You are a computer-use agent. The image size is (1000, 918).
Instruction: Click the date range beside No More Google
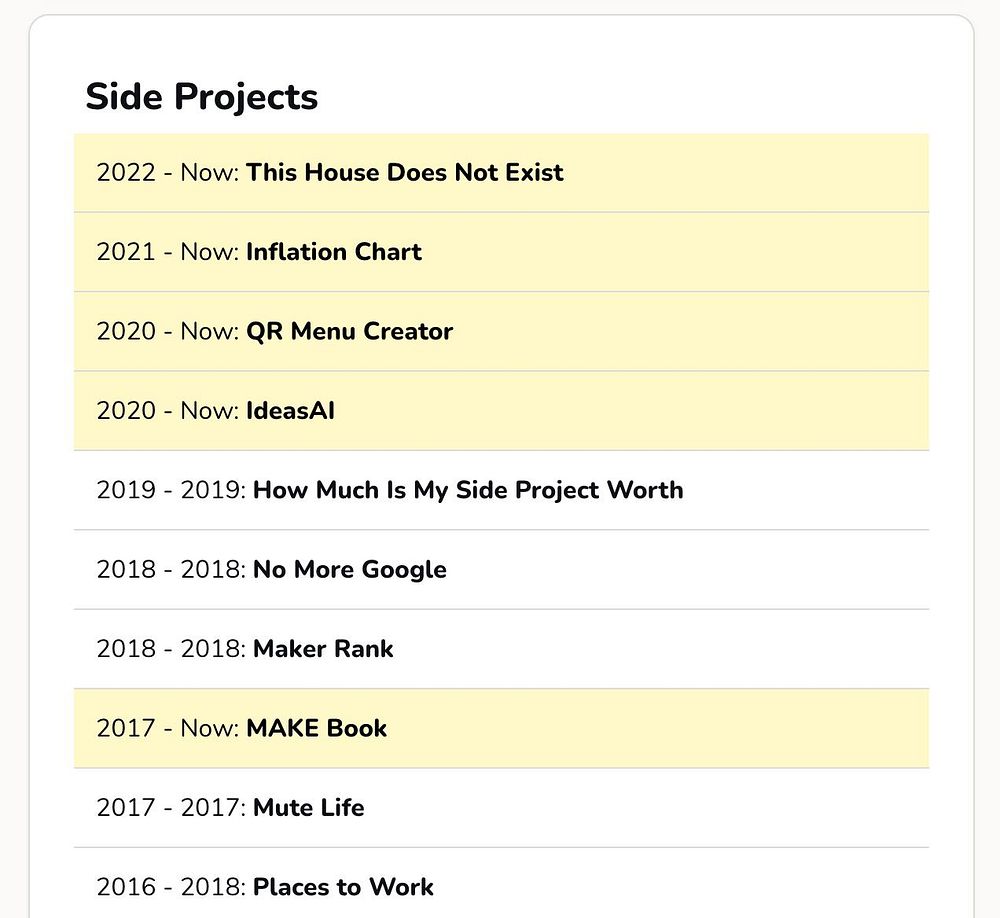(171, 570)
